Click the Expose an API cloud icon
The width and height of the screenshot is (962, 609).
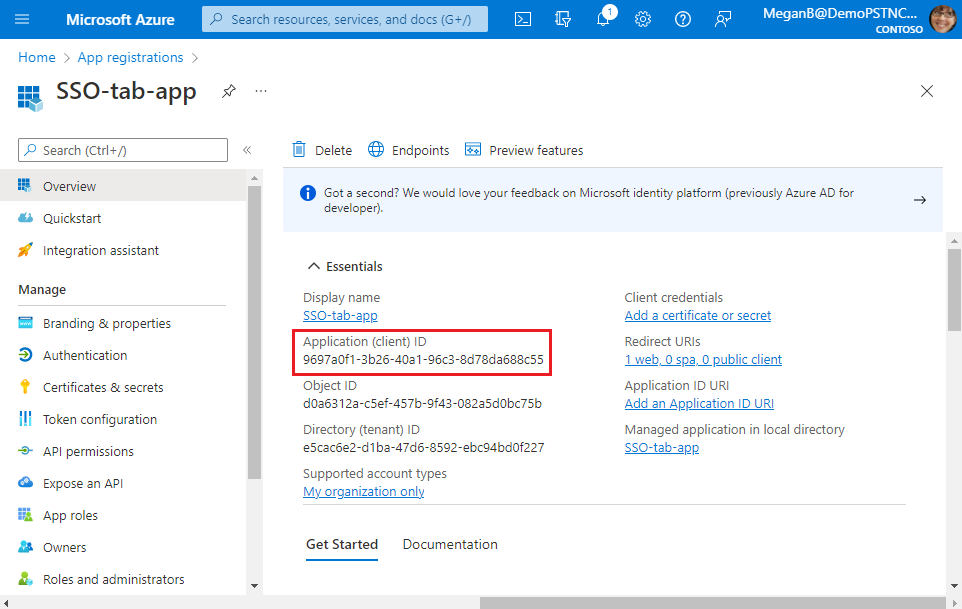25,482
